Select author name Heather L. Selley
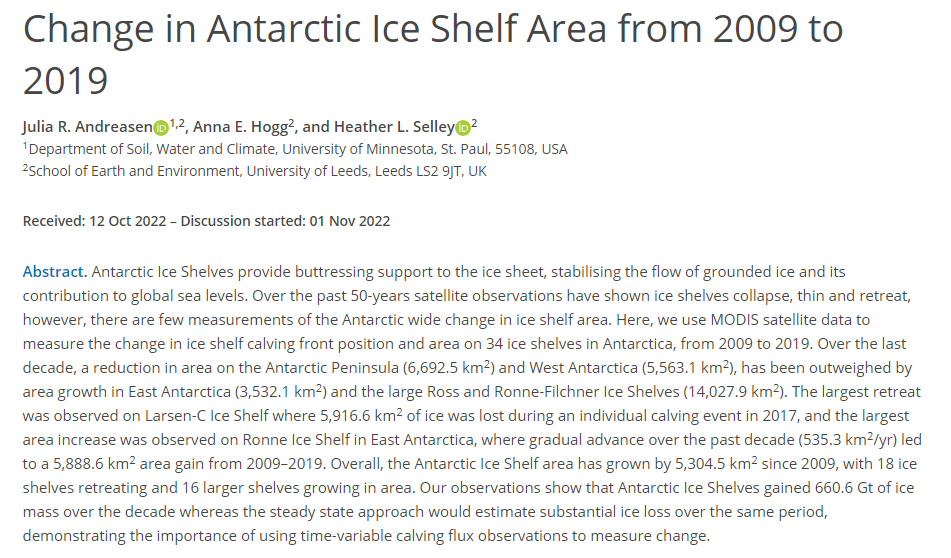Viewport: 951px width, 558px height. (x=394, y=127)
